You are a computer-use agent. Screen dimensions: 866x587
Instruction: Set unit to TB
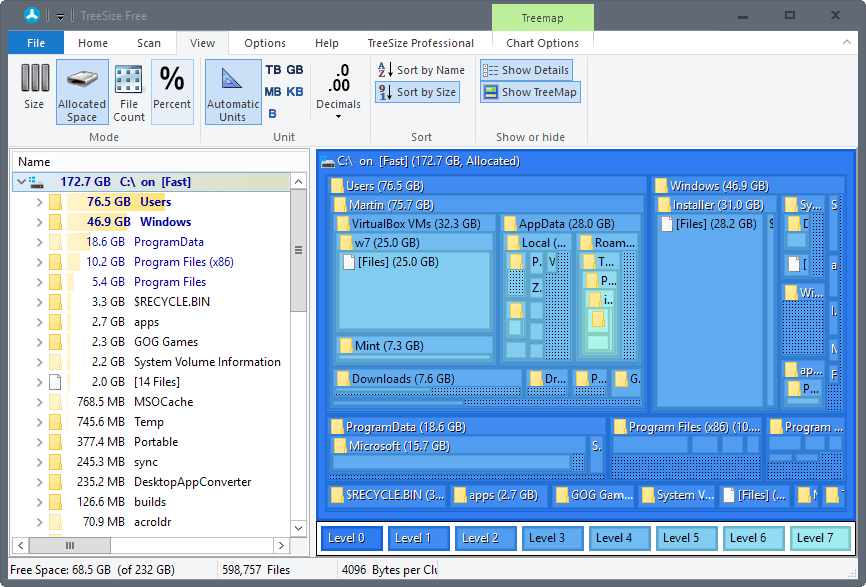click(272, 70)
